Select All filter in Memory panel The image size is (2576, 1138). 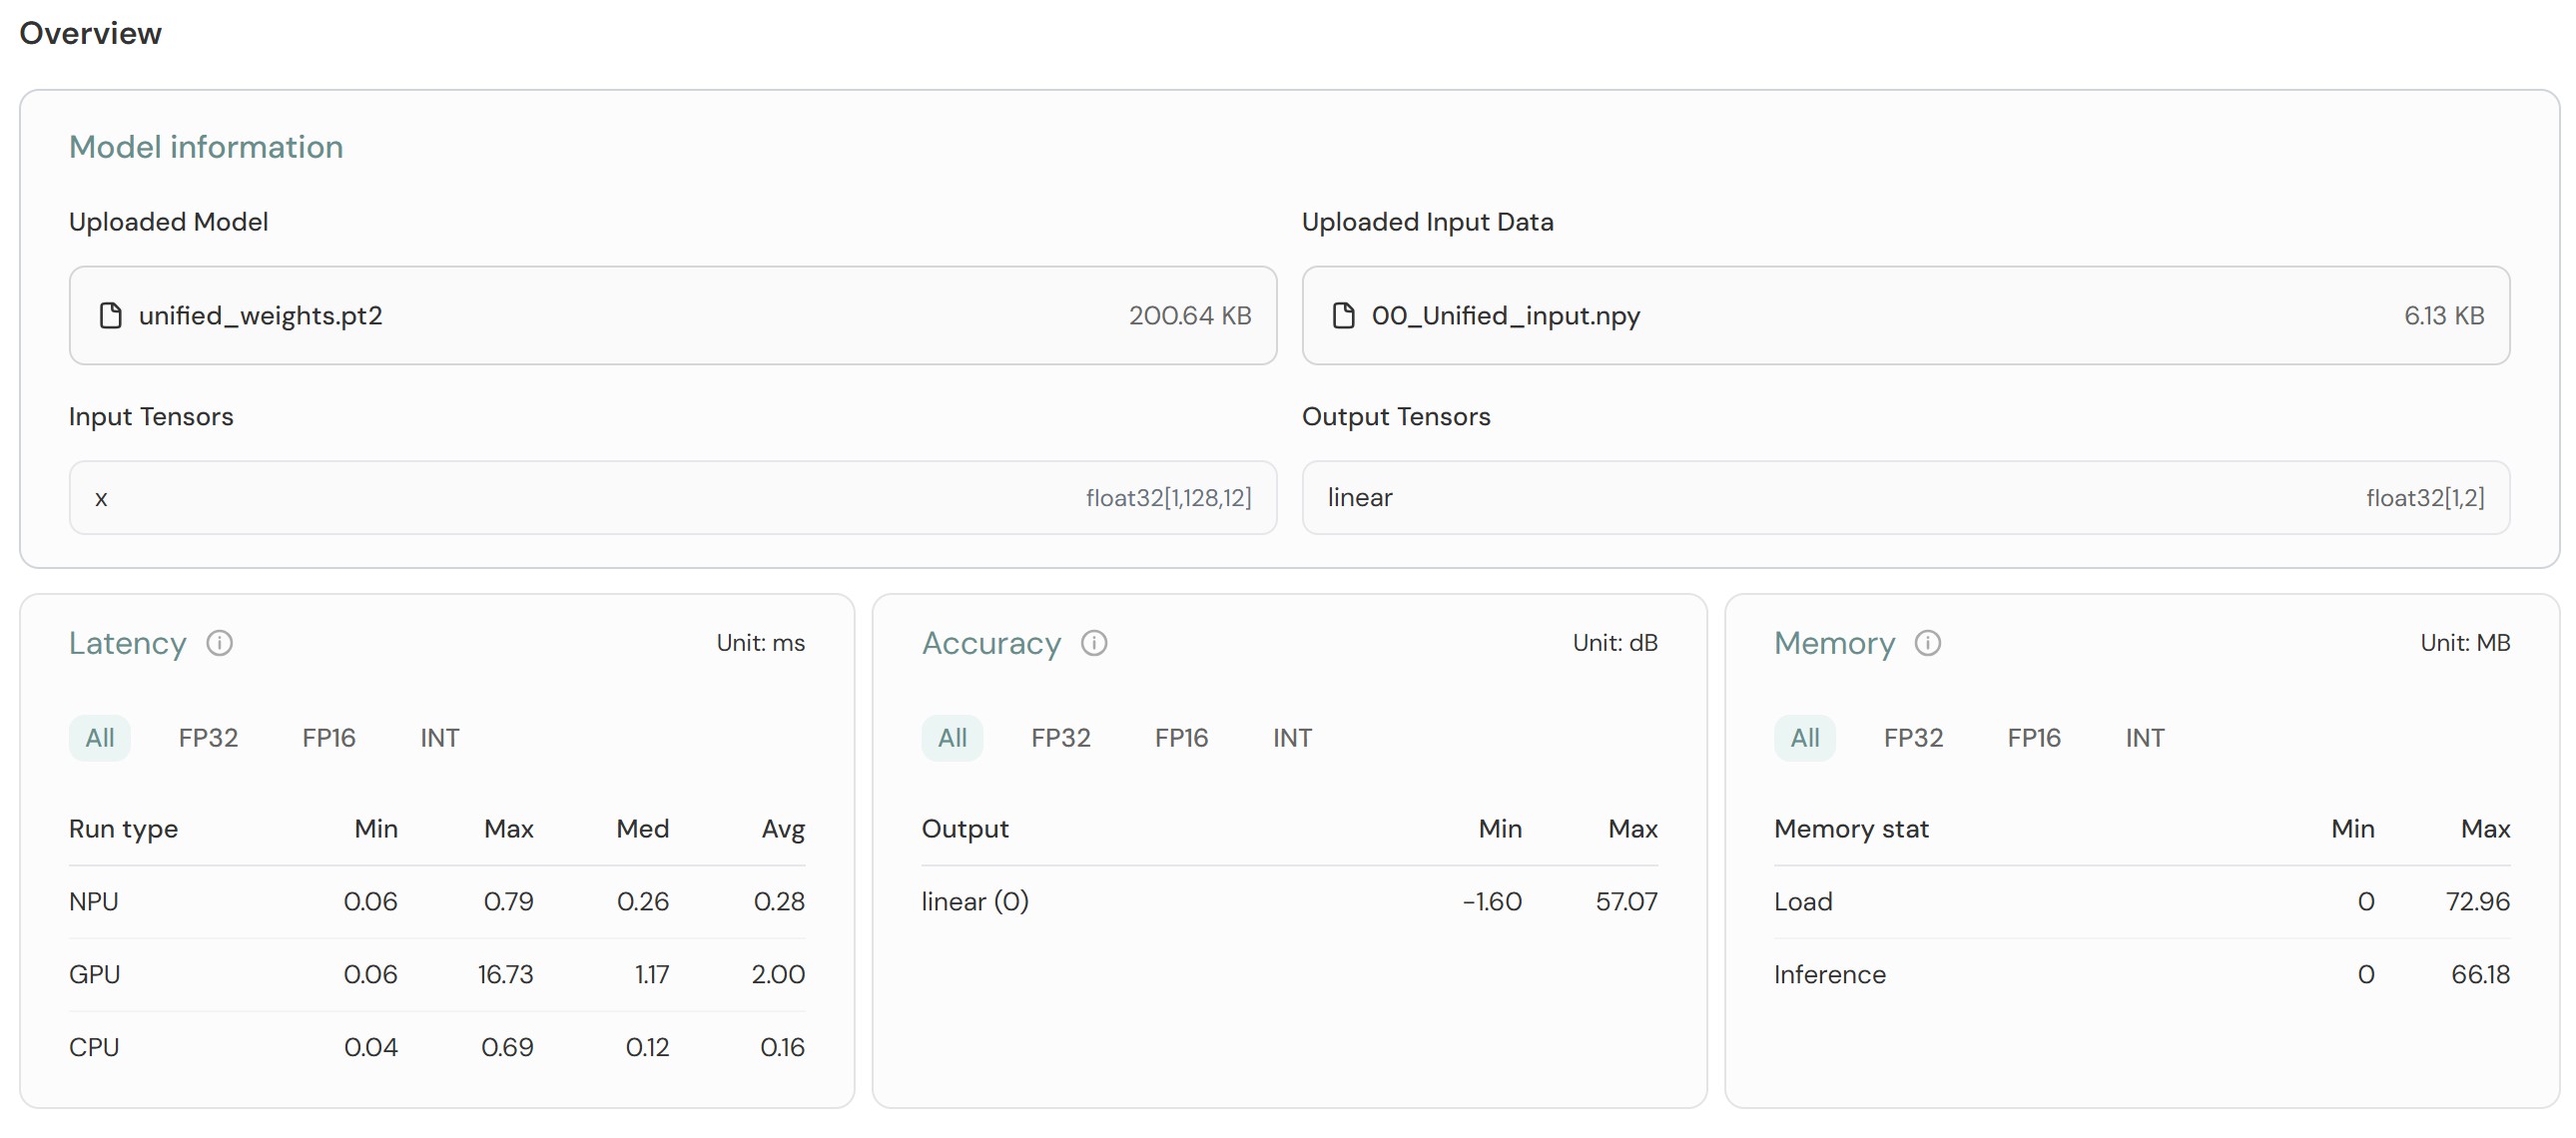point(1804,738)
